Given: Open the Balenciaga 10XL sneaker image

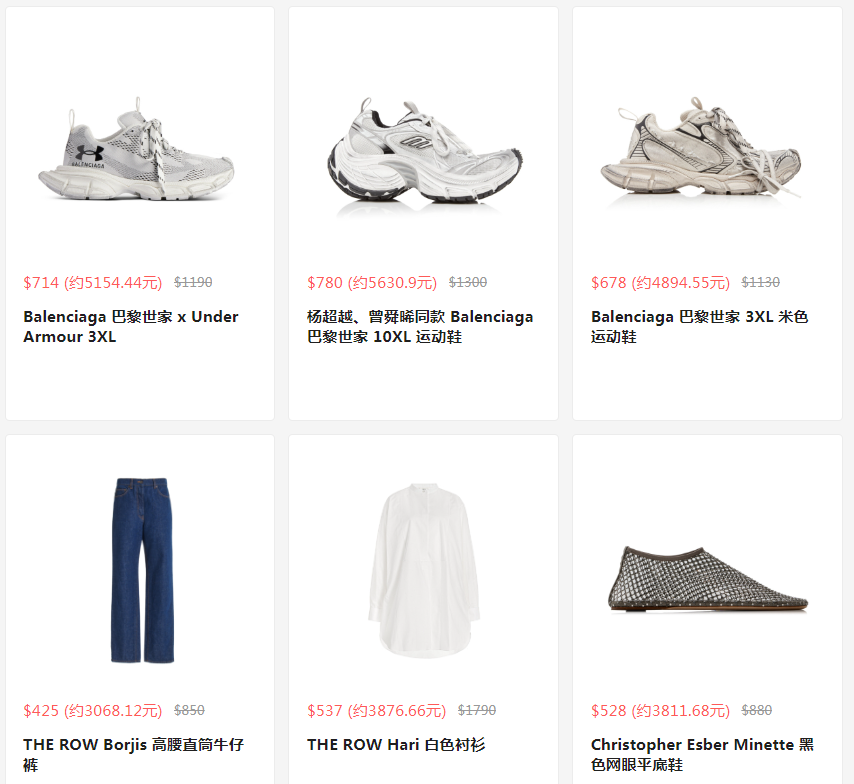Looking at the screenshot, I should [424, 153].
